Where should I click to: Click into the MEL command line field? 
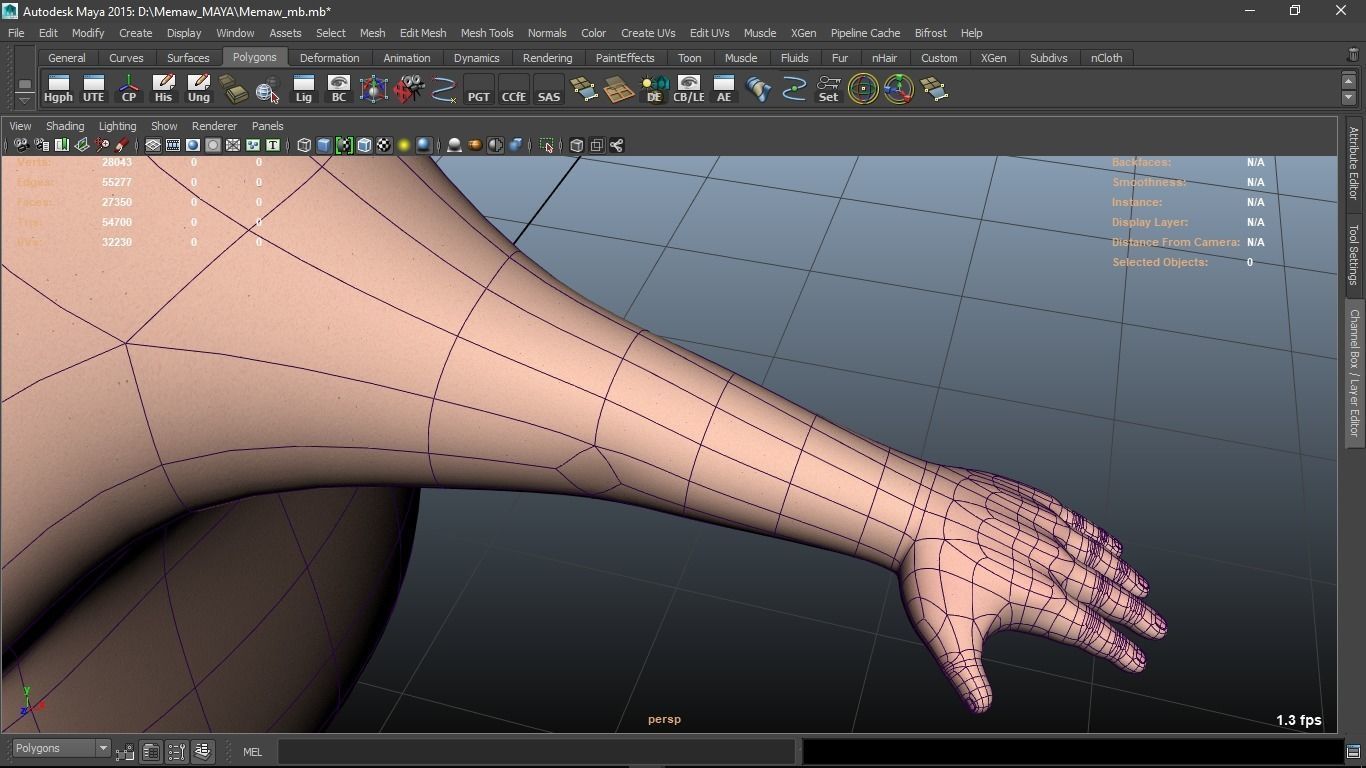536,751
